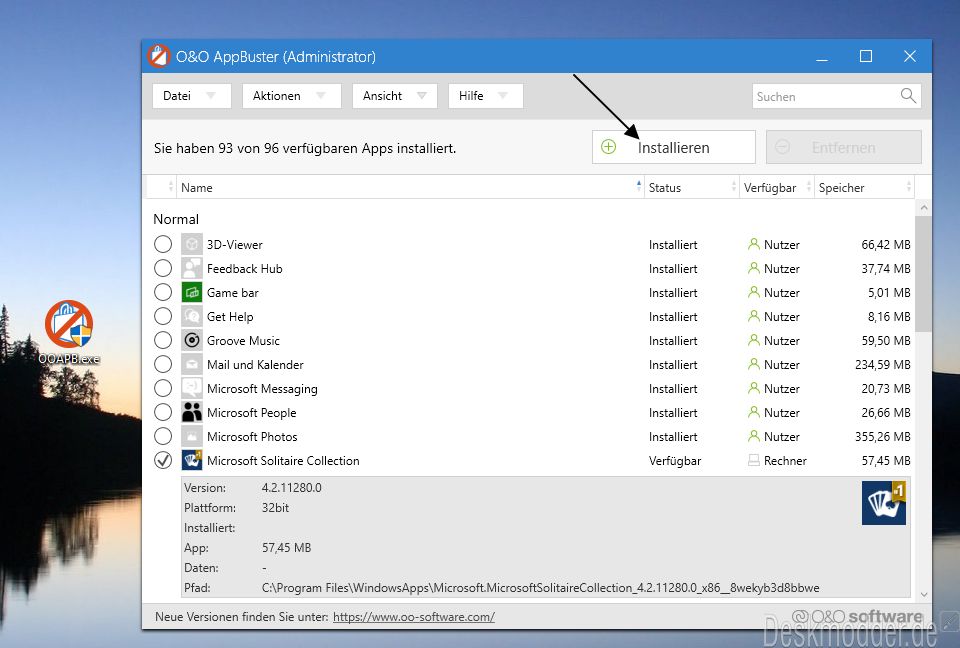Image resolution: width=960 pixels, height=648 pixels.
Task: Select the OOAPB.exe desktop icon
Action: [69, 333]
